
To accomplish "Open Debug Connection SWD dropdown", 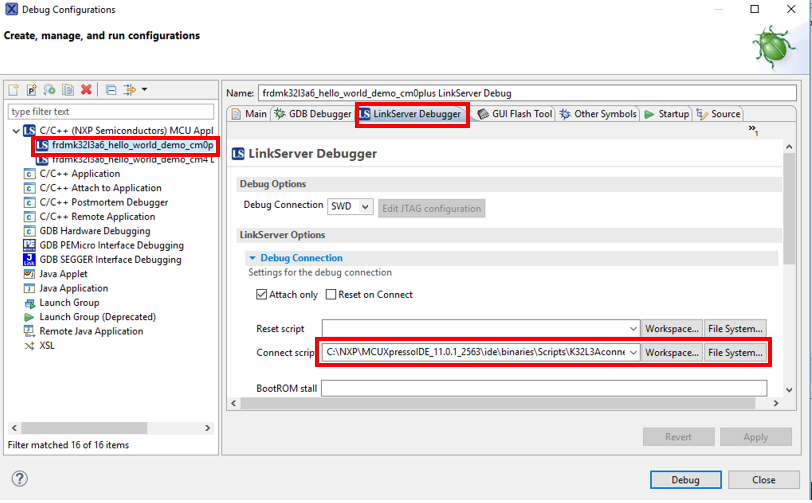I will 350,207.
